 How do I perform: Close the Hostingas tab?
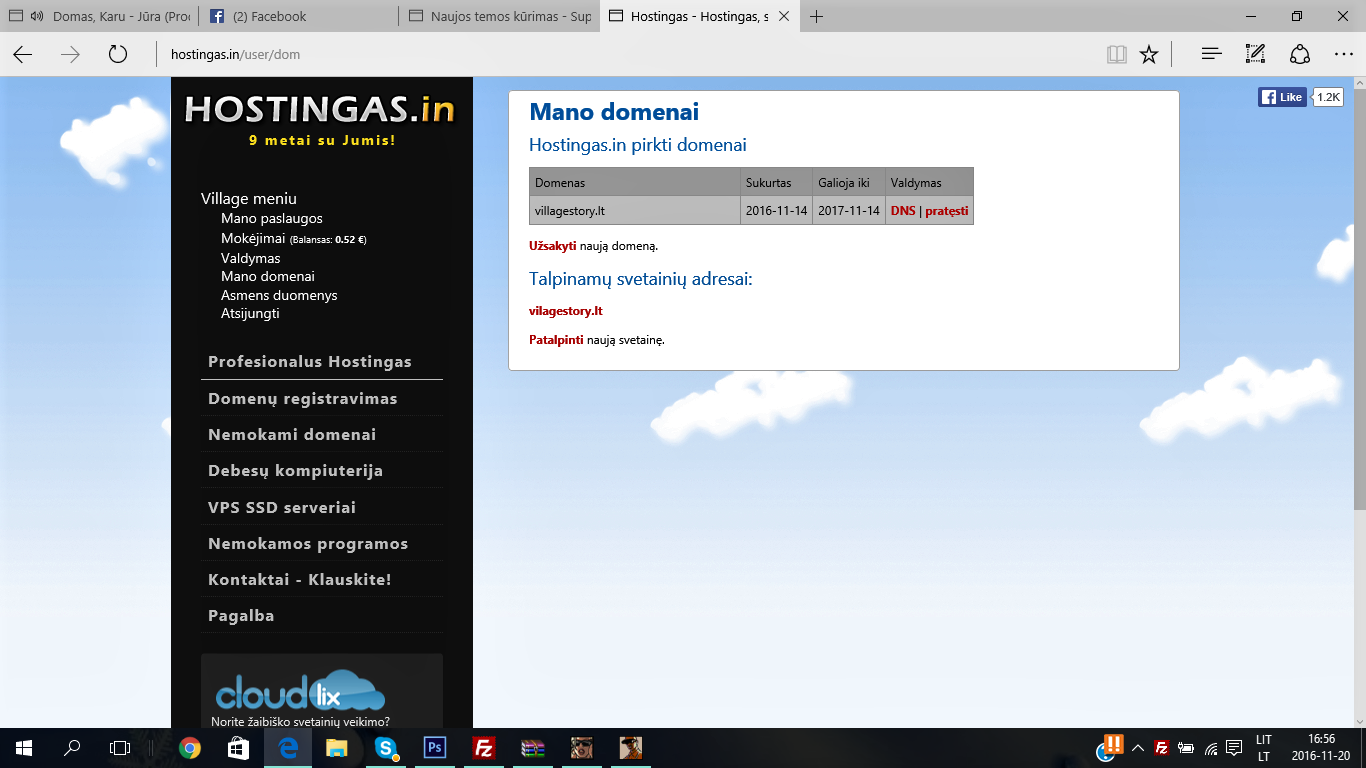[x=783, y=16]
